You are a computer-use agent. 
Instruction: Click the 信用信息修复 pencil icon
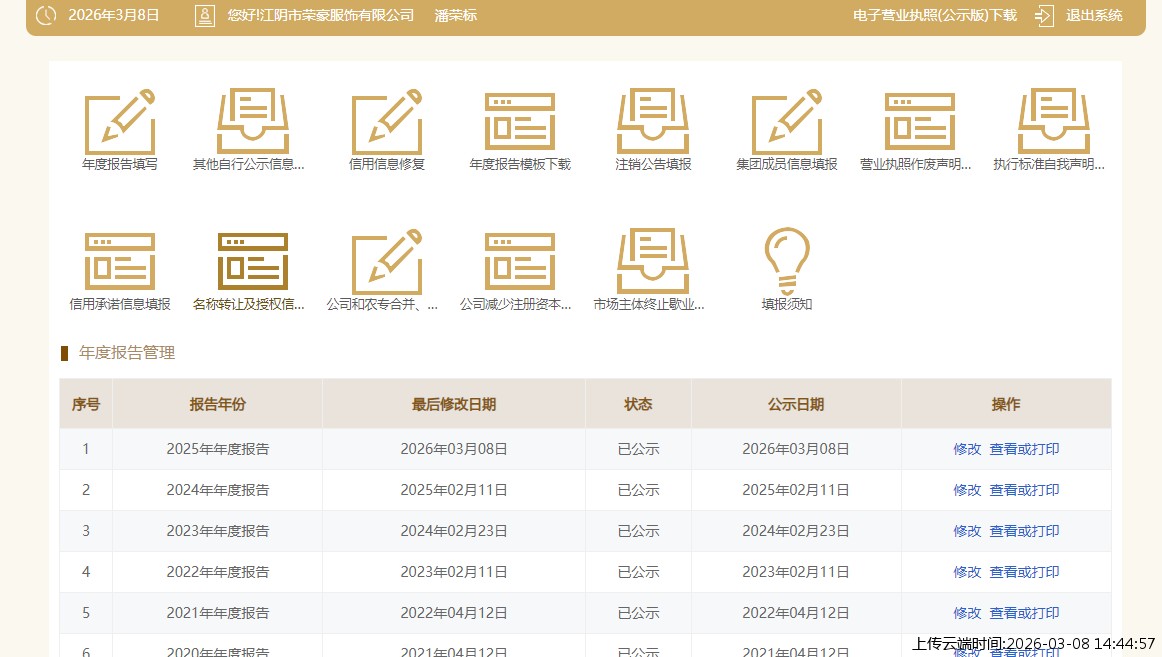pyautogui.click(x=386, y=124)
